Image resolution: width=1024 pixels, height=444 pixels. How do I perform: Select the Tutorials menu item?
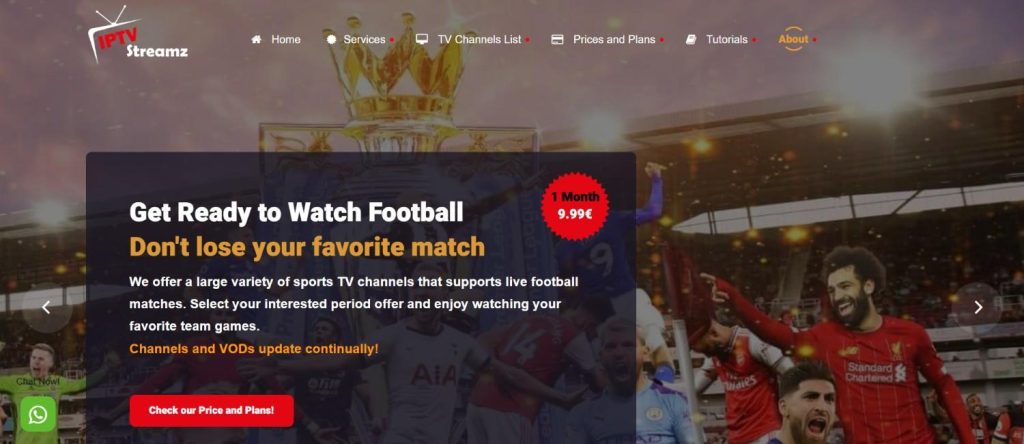pyautogui.click(x=726, y=39)
